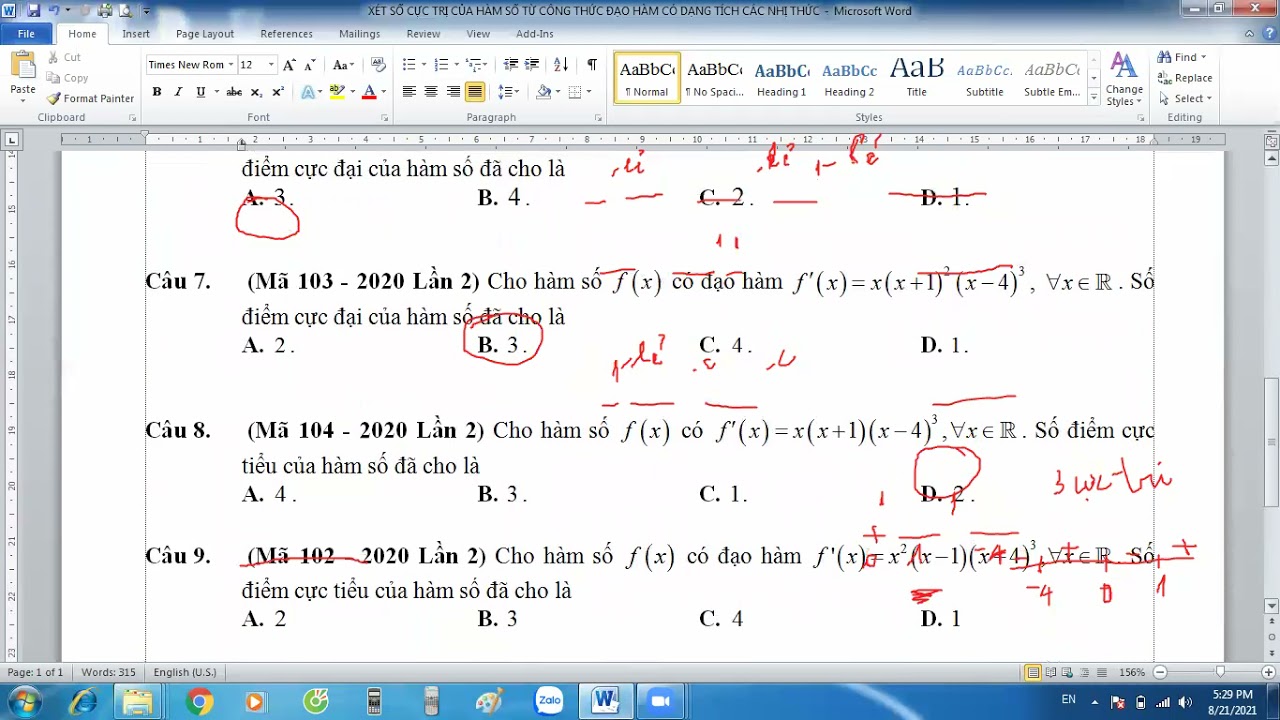
Task: Open Google Chrome from taskbar
Action: (x=199, y=702)
